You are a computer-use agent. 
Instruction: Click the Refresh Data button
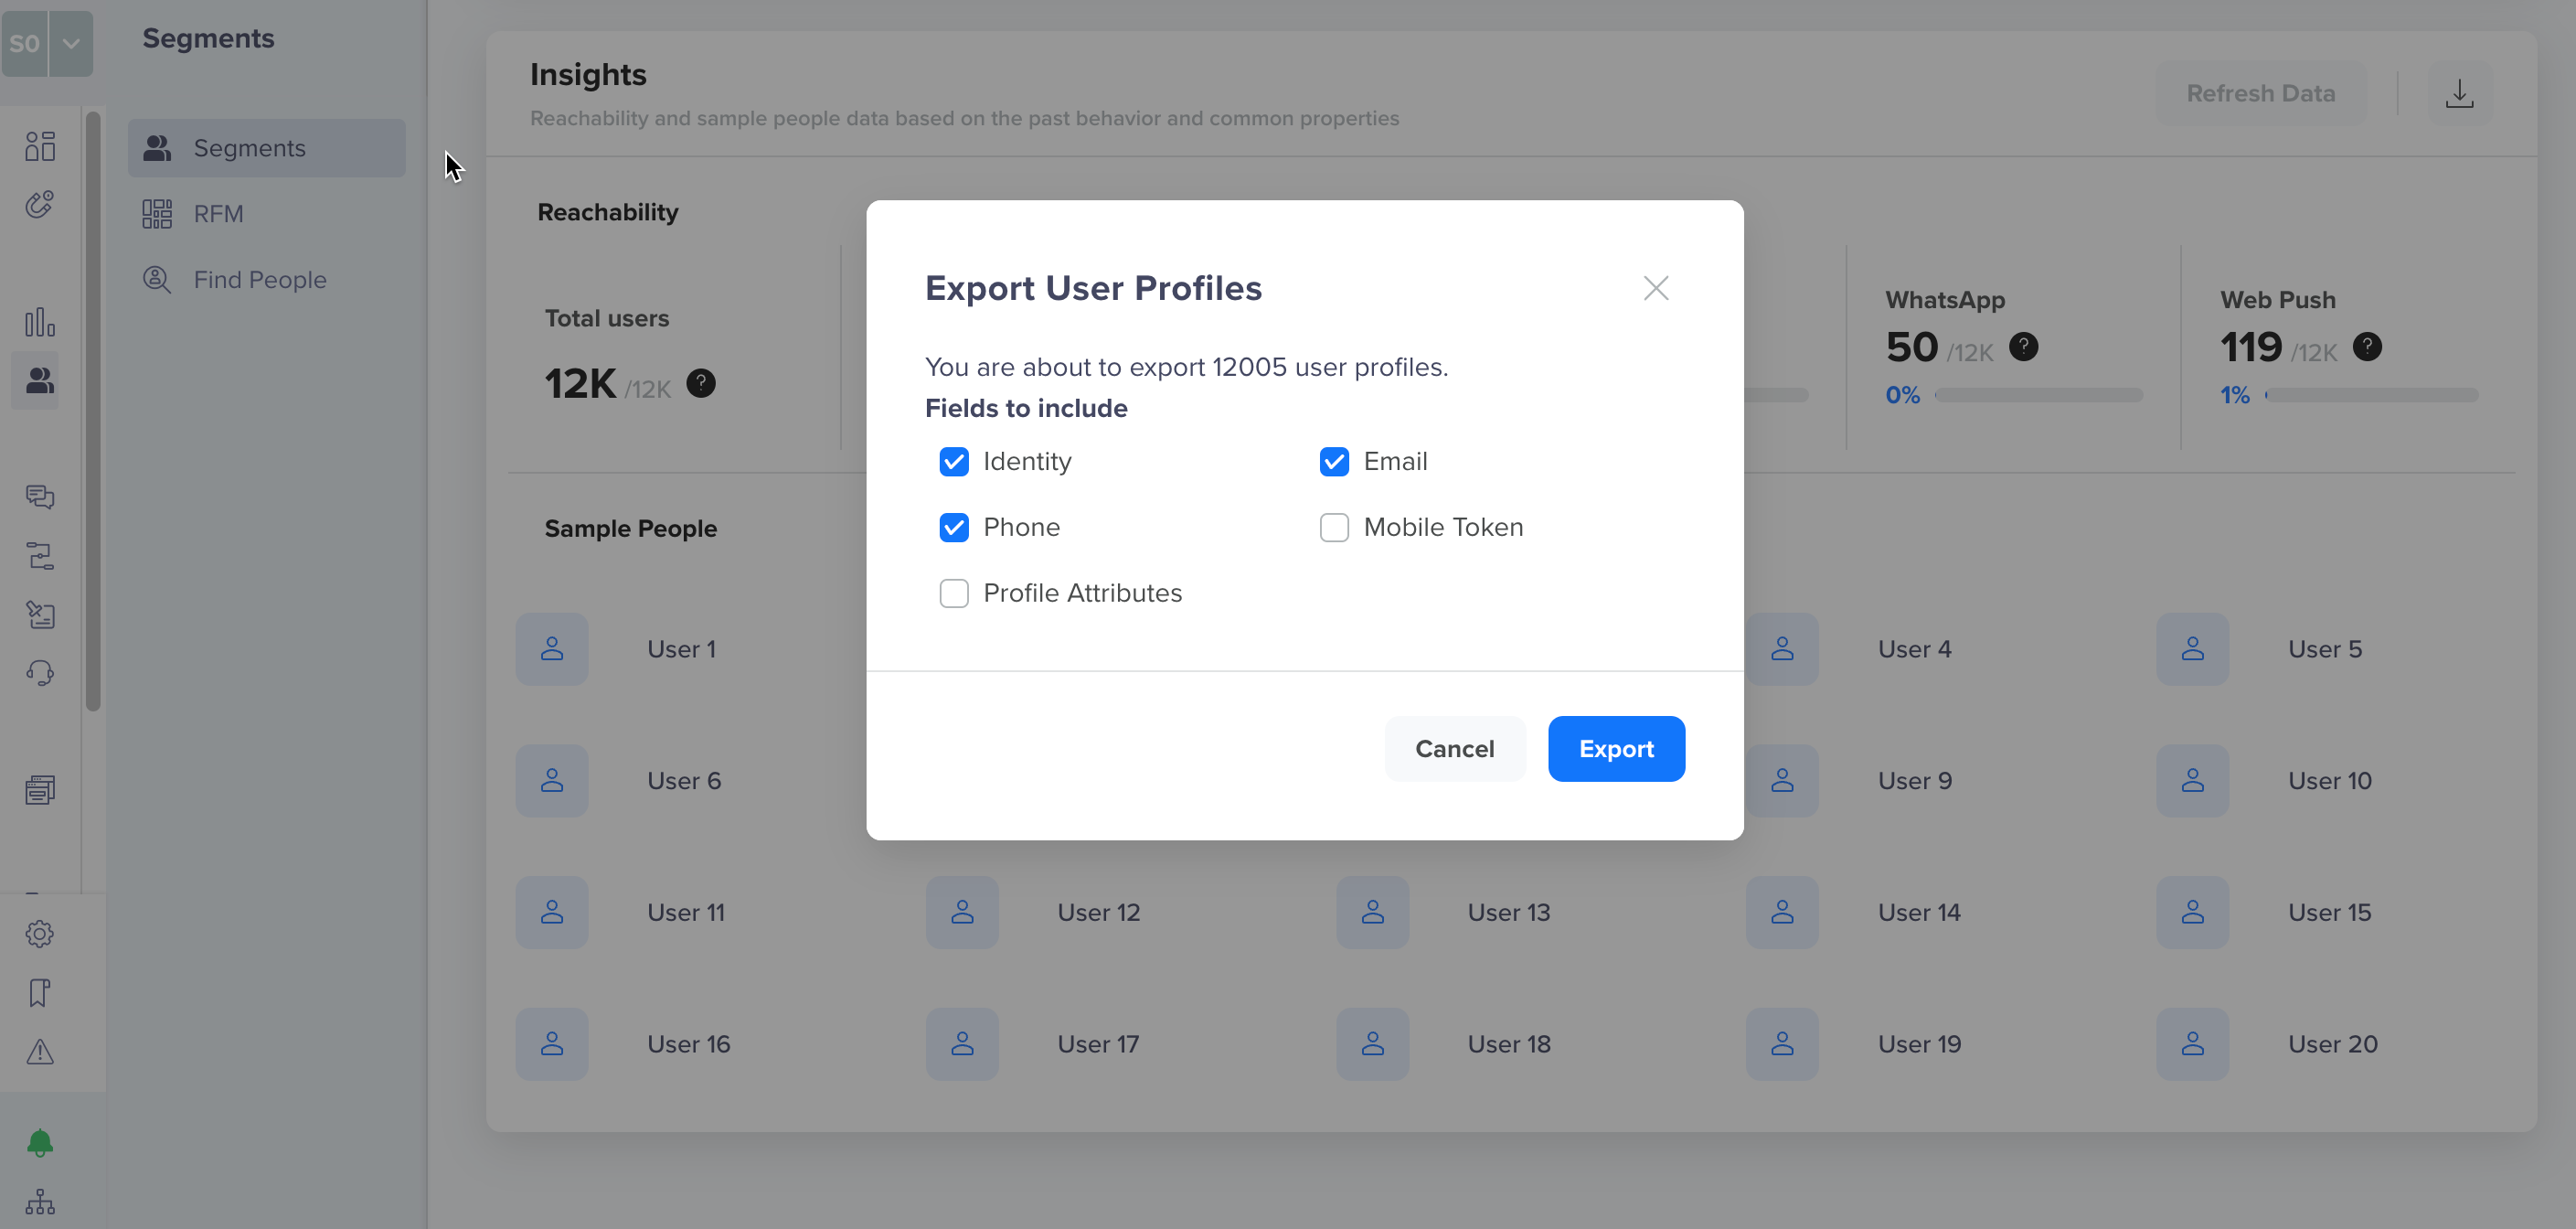(x=2259, y=92)
